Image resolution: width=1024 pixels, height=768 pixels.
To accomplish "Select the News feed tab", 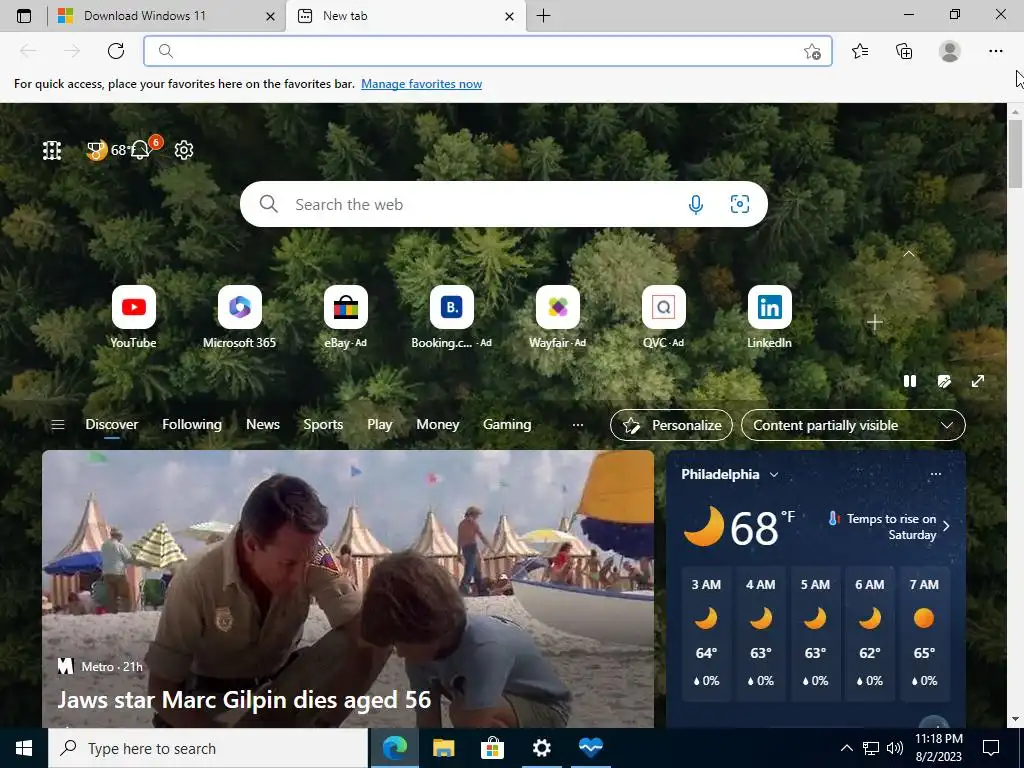I will pyautogui.click(x=263, y=424).
